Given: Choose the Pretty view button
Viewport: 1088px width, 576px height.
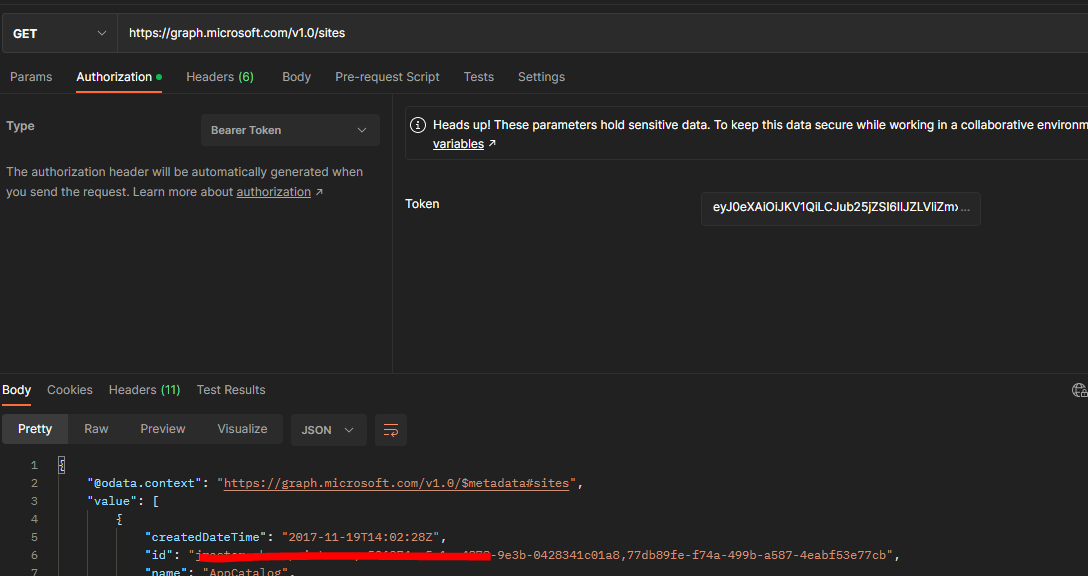Looking at the screenshot, I should pyautogui.click(x=35, y=429).
